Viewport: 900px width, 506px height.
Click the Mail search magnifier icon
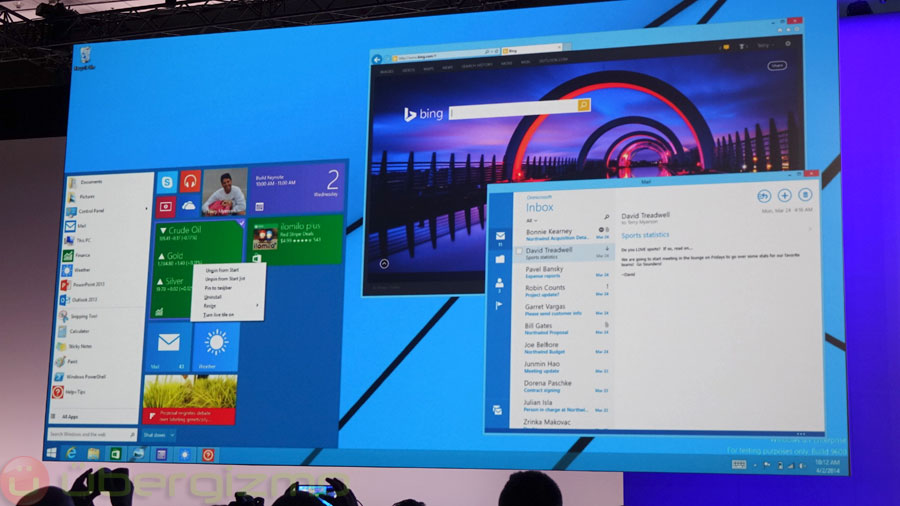(x=606, y=217)
